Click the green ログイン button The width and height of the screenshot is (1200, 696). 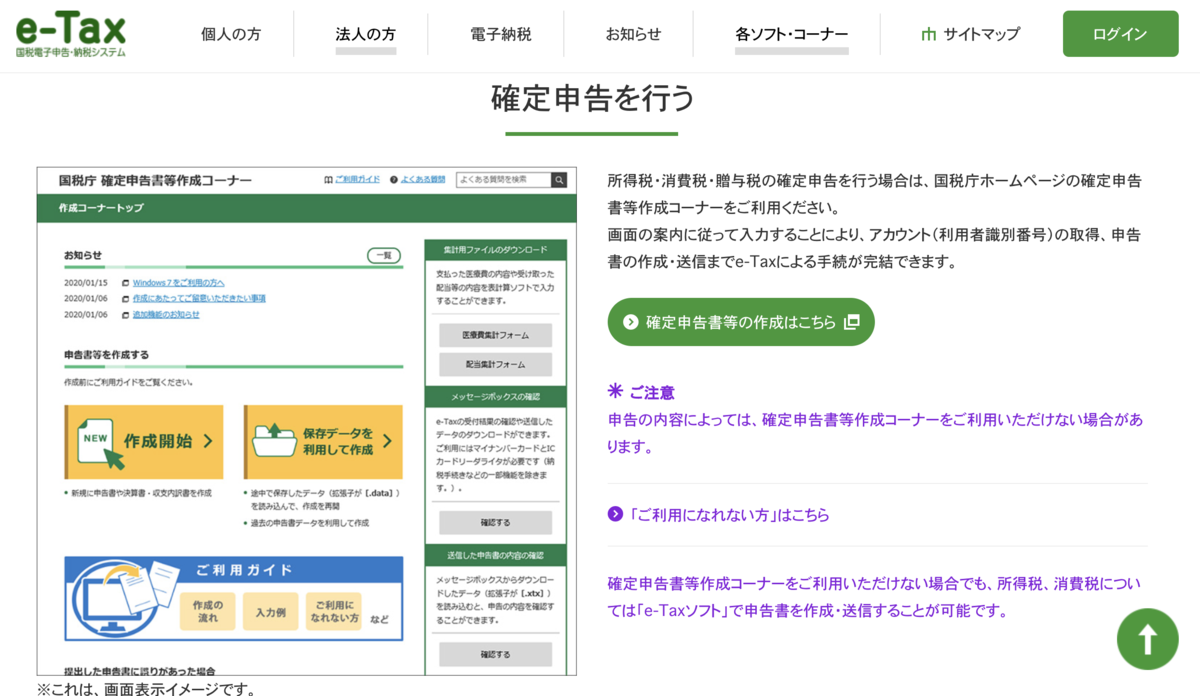coord(1120,34)
